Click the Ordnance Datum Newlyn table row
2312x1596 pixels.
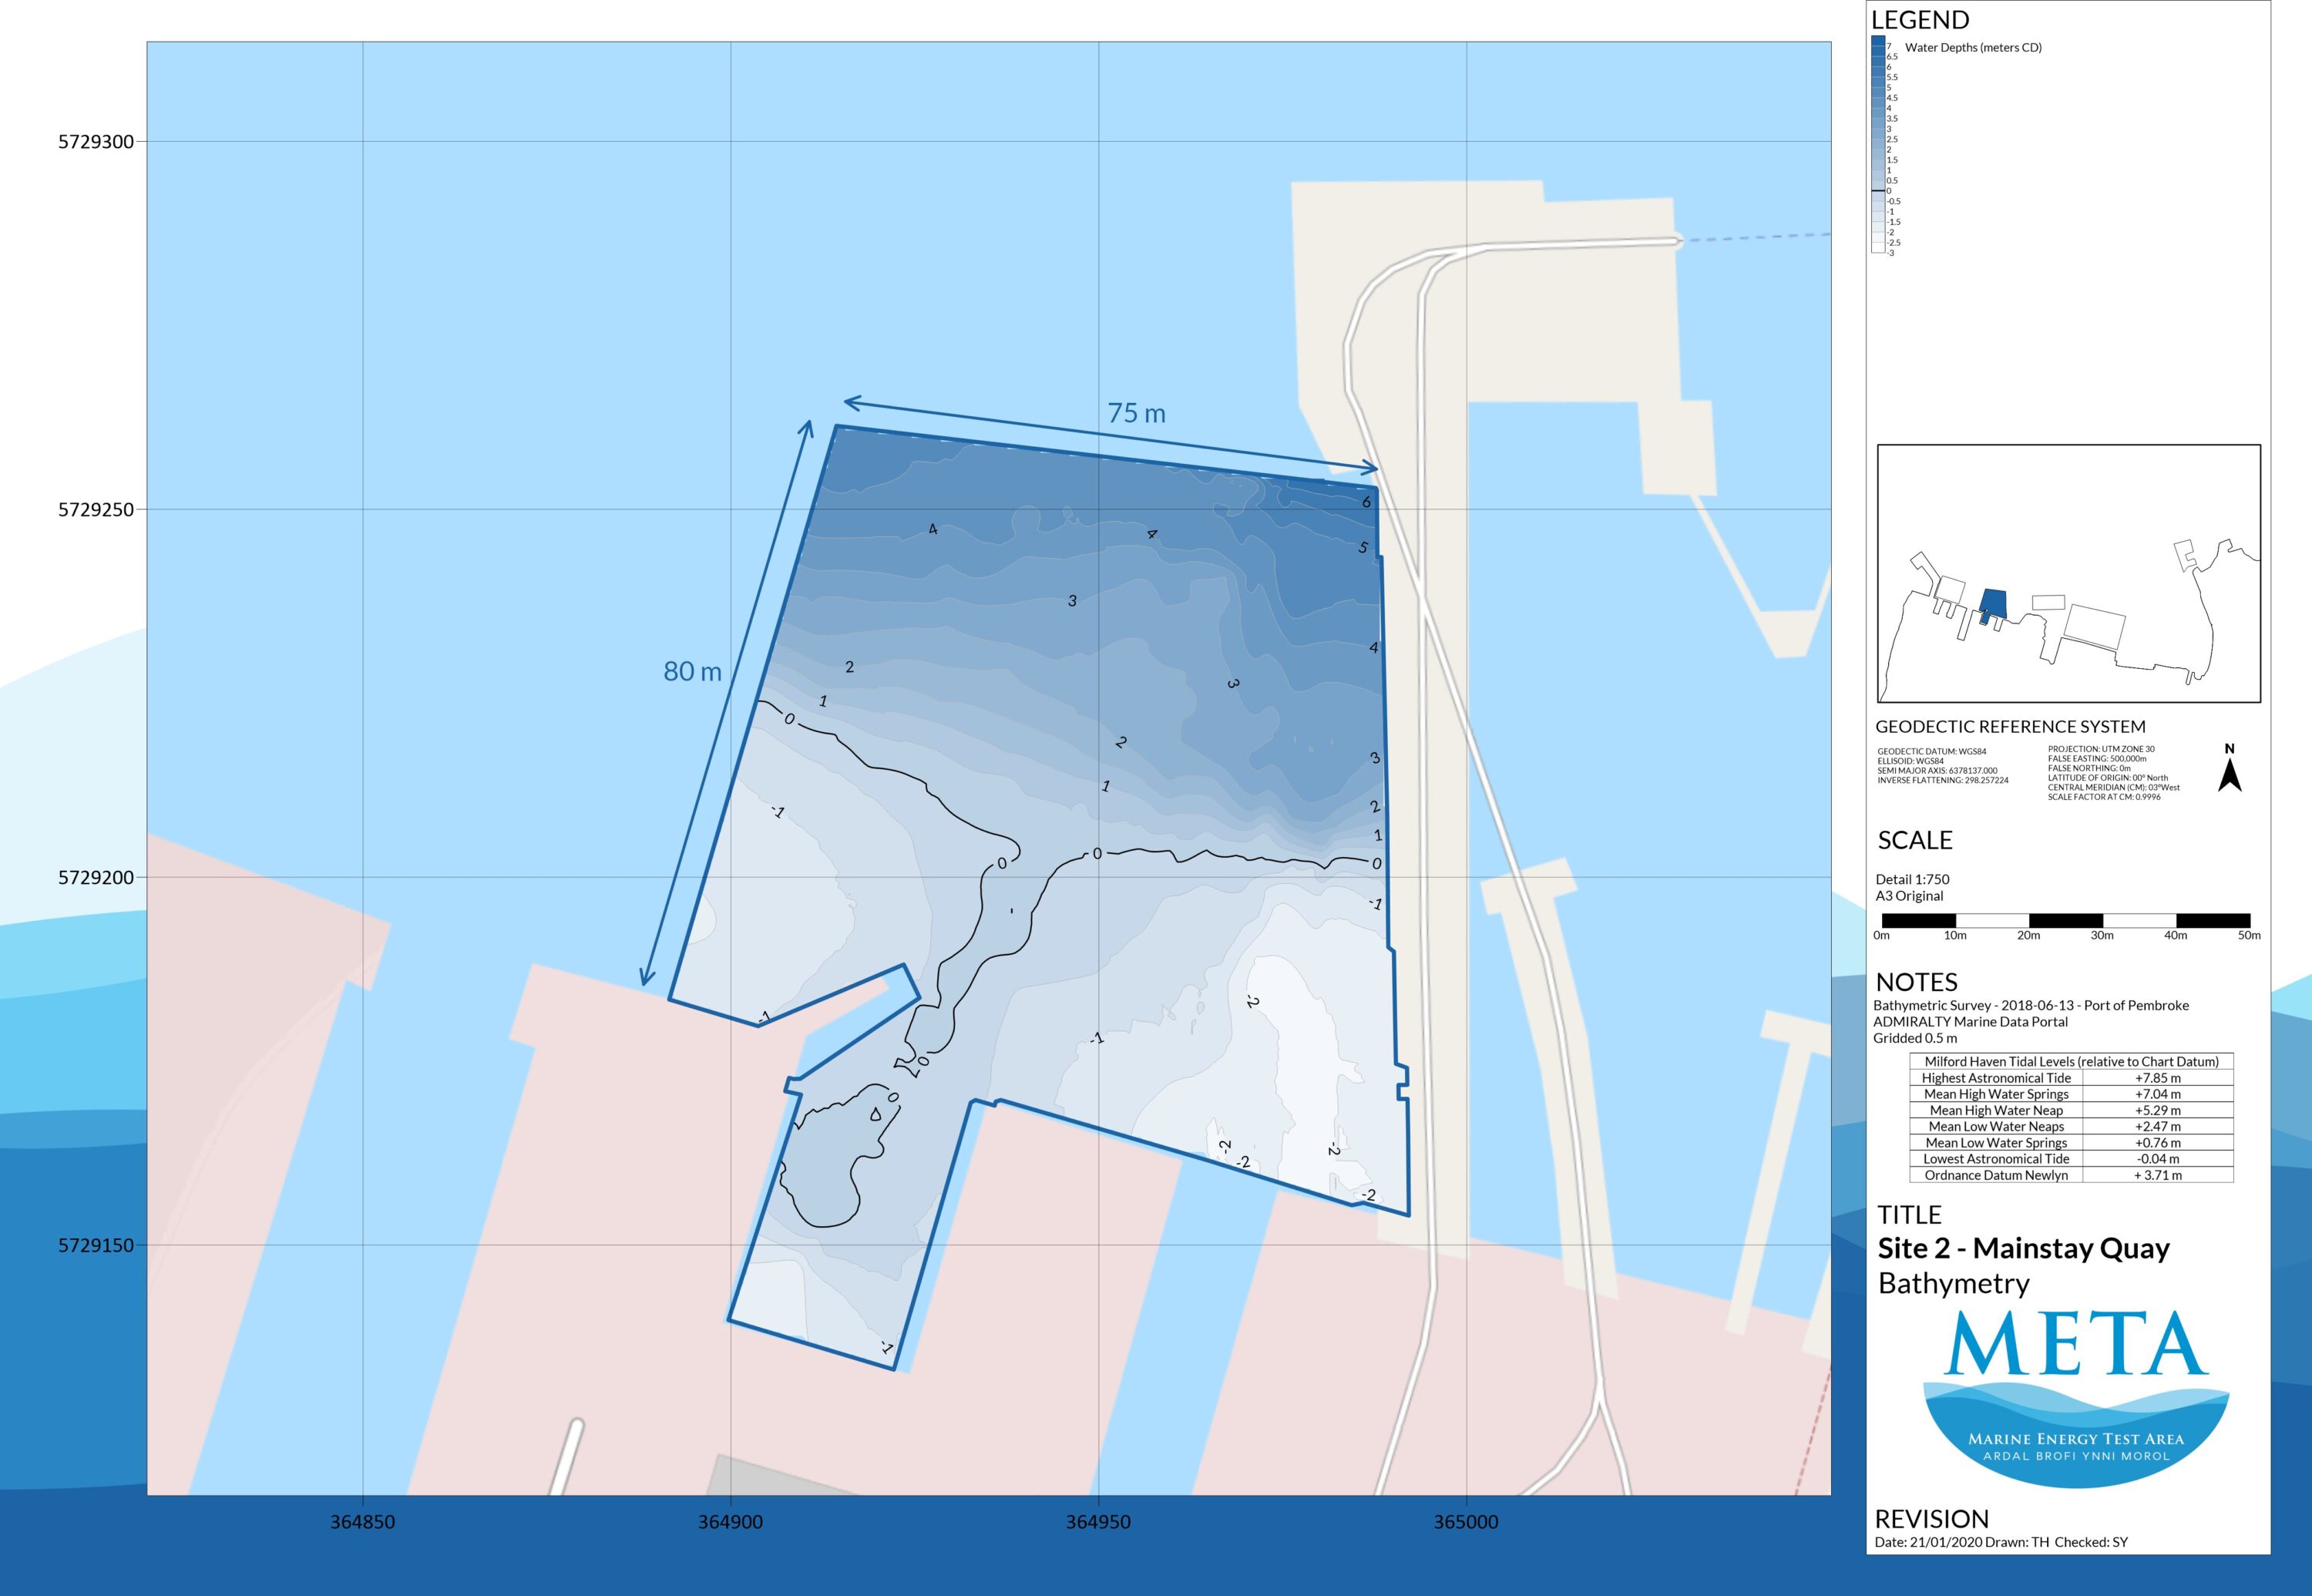point(2071,1175)
